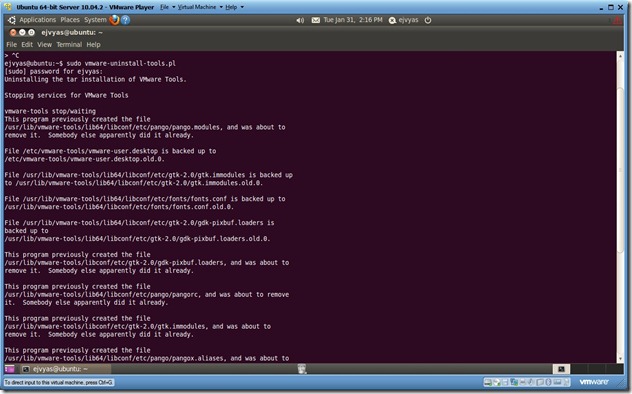Open the volume control speaker icon
This screenshot has height=394, width=632.
(300, 20)
